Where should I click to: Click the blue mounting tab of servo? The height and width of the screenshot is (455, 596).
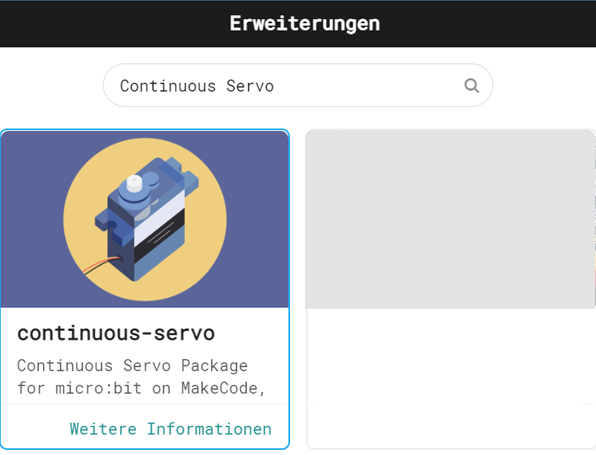pos(113,228)
